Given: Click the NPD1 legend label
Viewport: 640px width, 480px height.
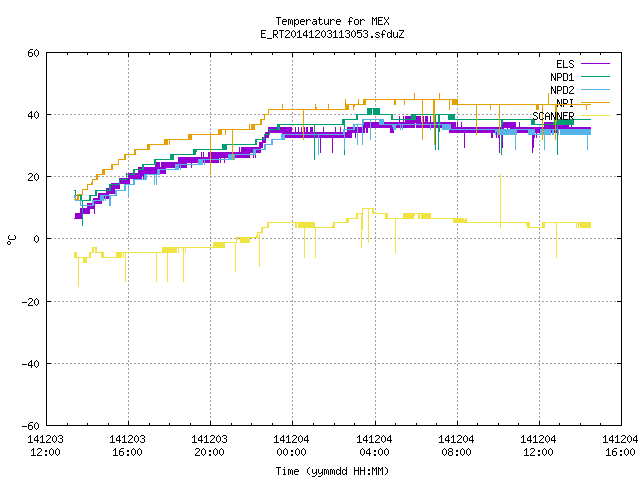Looking at the screenshot, I should tap(562, 77).
